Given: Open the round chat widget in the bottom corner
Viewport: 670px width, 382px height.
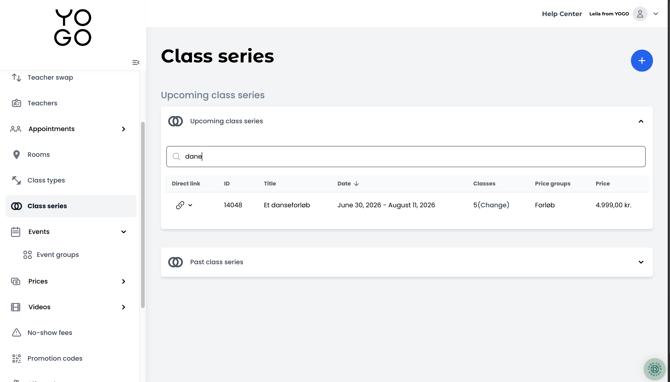Looking at the screenshot, I should (655, 368).
